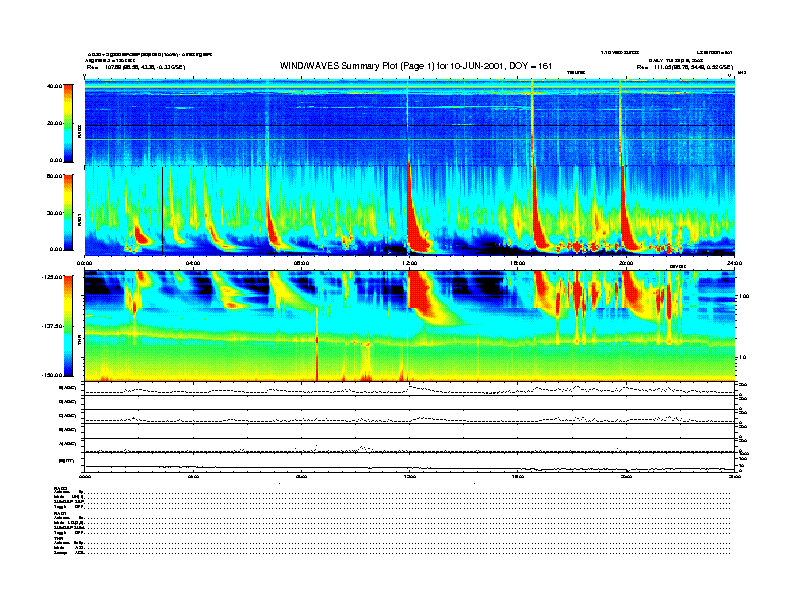Screen dimensions: 792x612
Task: Click the large red burst at 12:00 in TNR
Action: pos(422,293)
